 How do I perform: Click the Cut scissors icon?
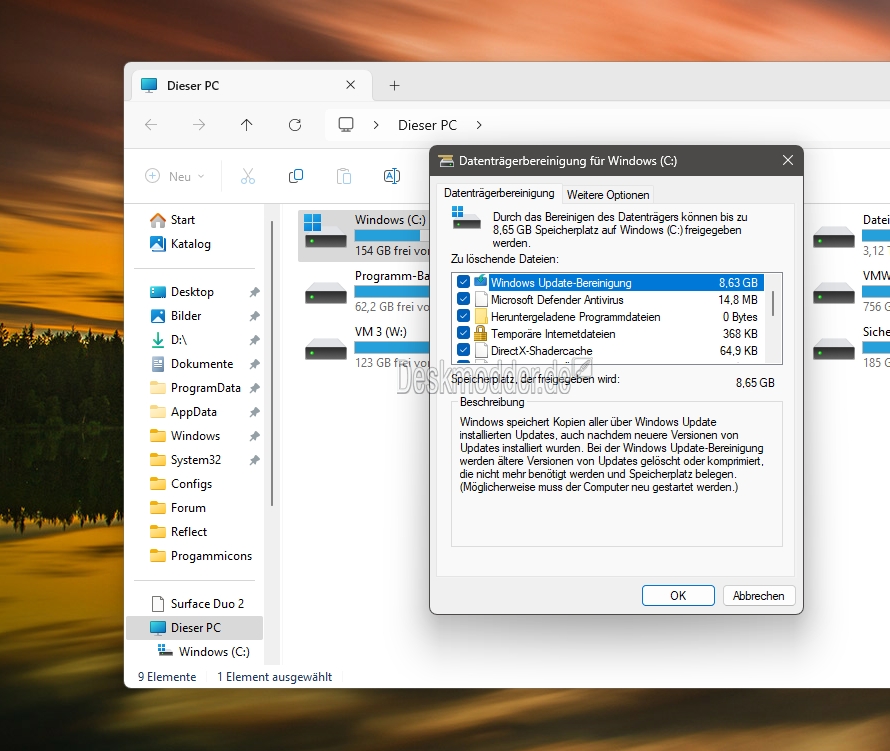click(x=247, y=177)
